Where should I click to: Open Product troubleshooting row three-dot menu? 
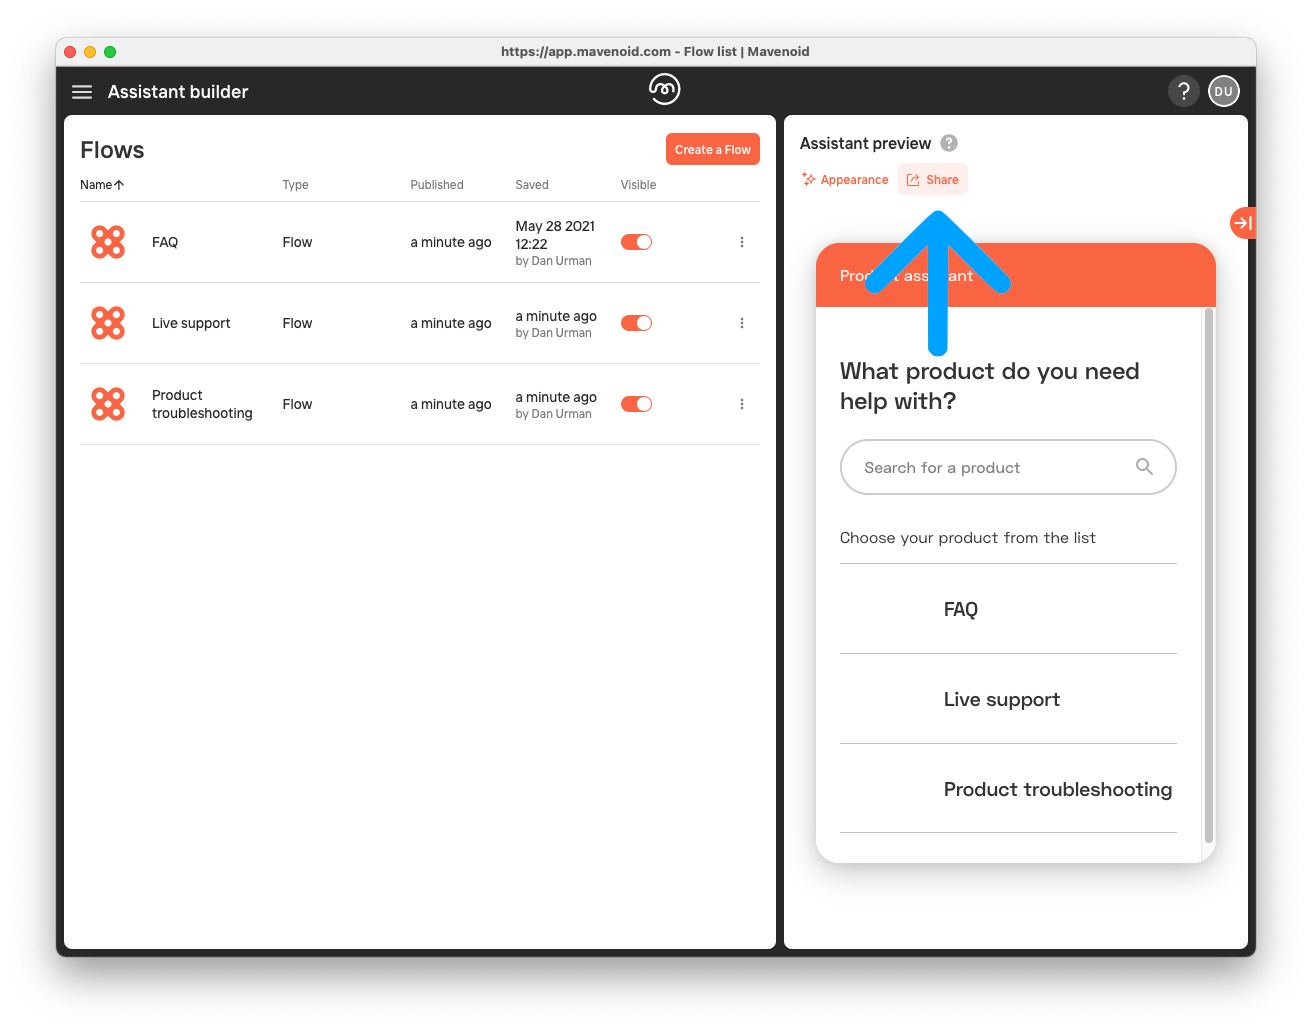[742, 404]
